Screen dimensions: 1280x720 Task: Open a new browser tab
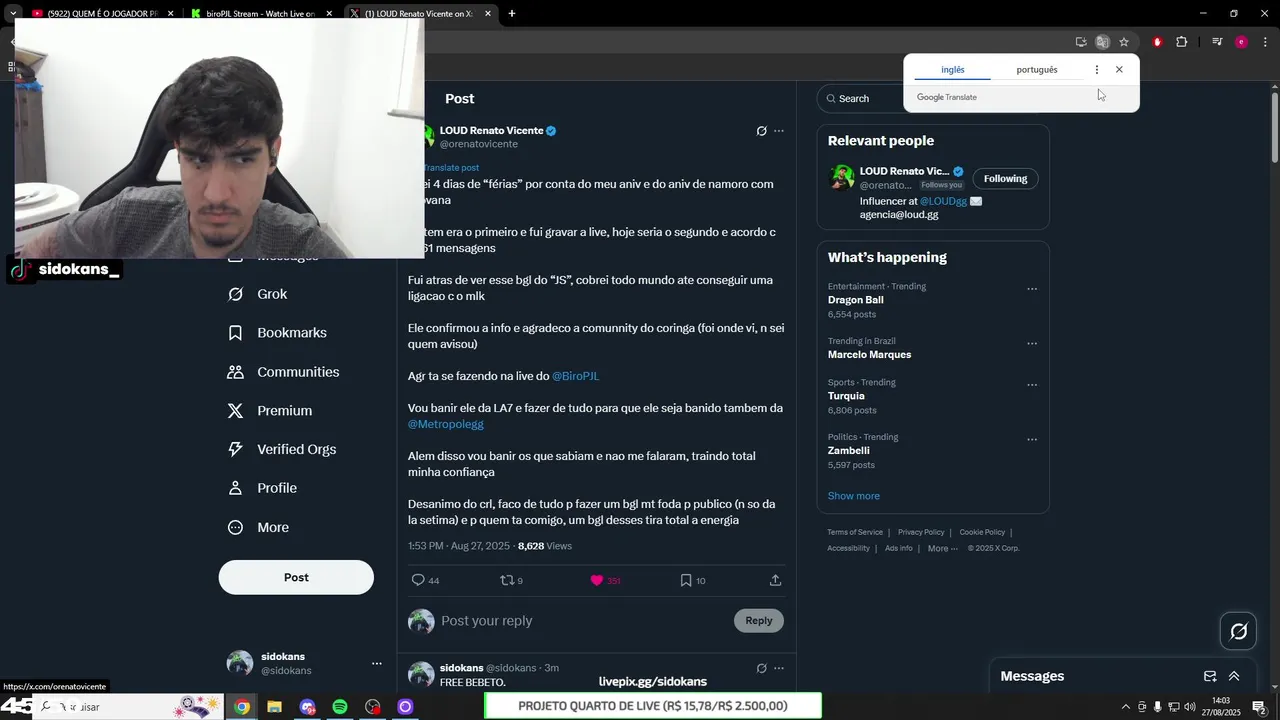coord(512,14)
